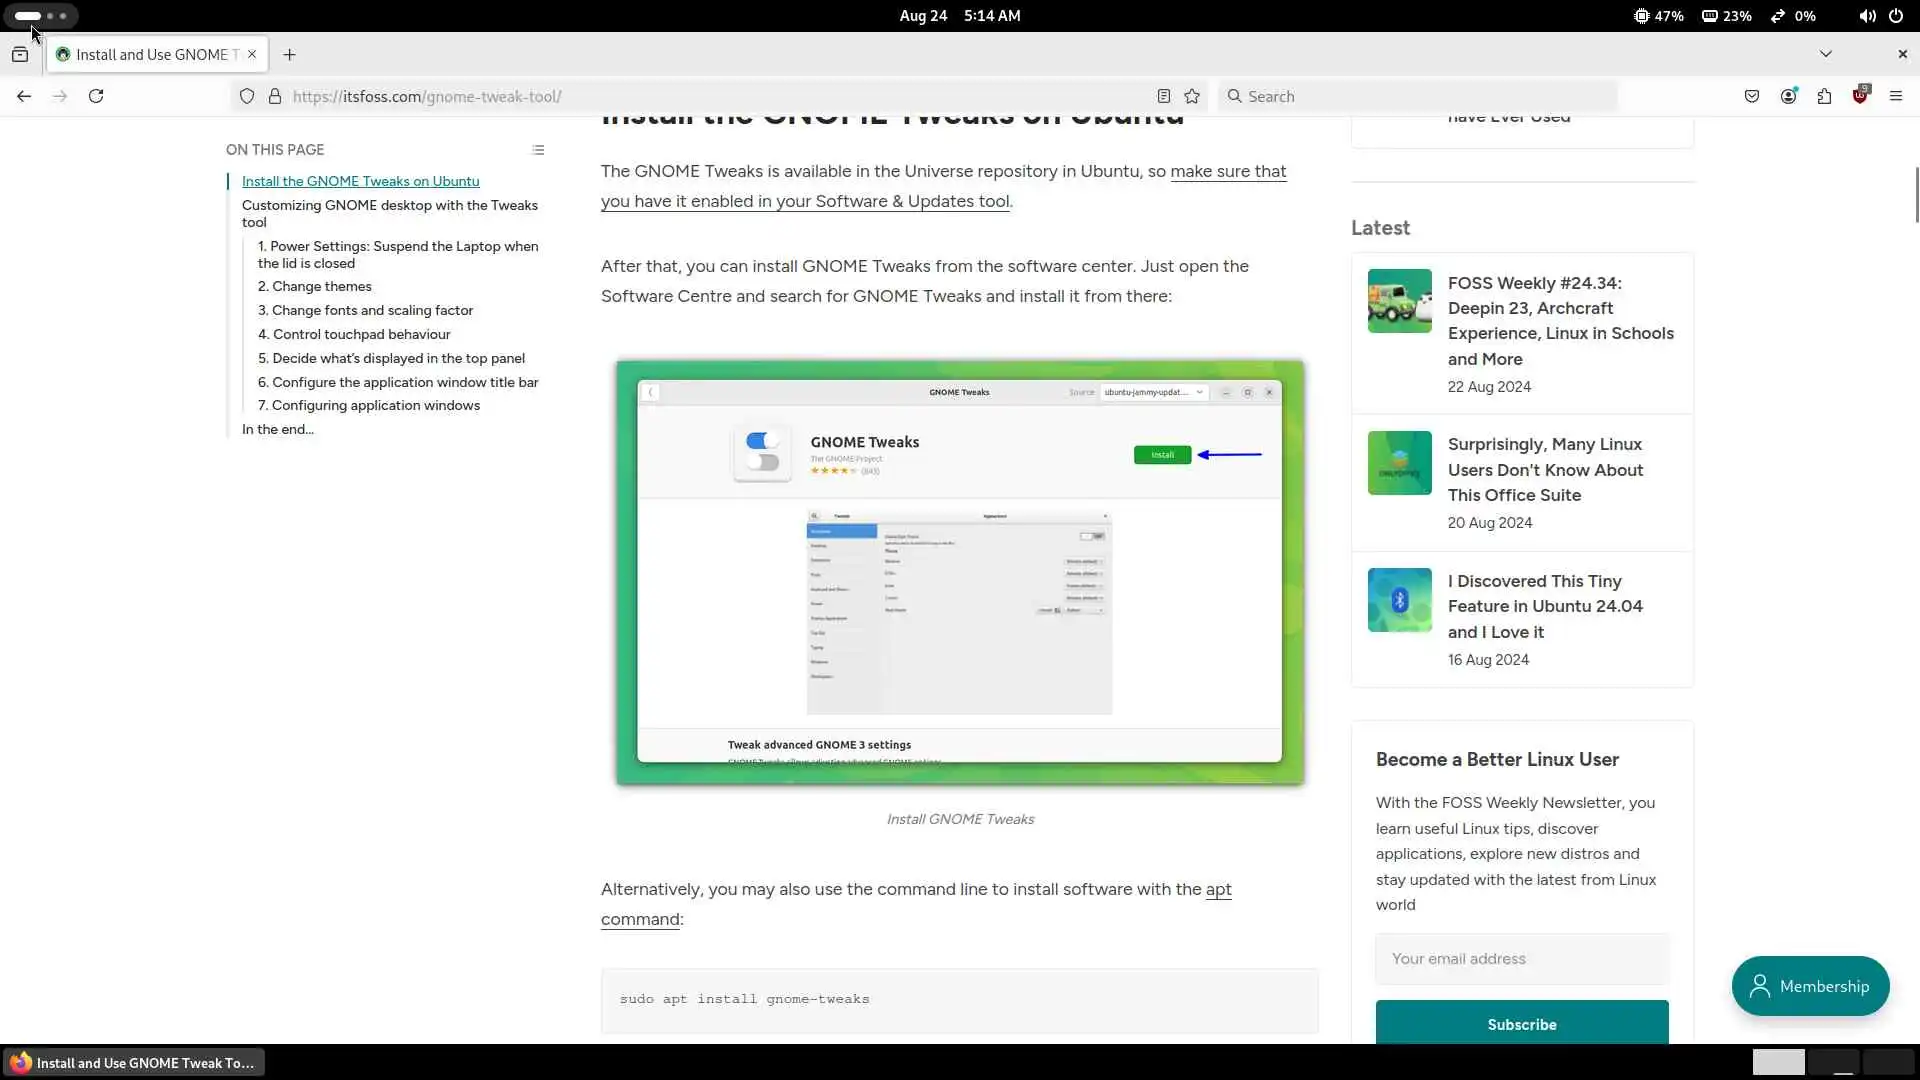Toggle the On This Page contents list
Image resolution: width=1920 pixels, height=1080 pixels.
coord(538,150)
